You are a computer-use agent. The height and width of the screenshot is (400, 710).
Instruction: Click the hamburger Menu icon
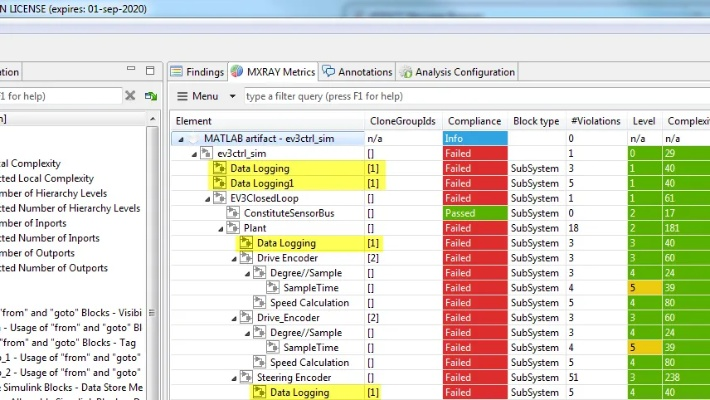click(182, 96)
